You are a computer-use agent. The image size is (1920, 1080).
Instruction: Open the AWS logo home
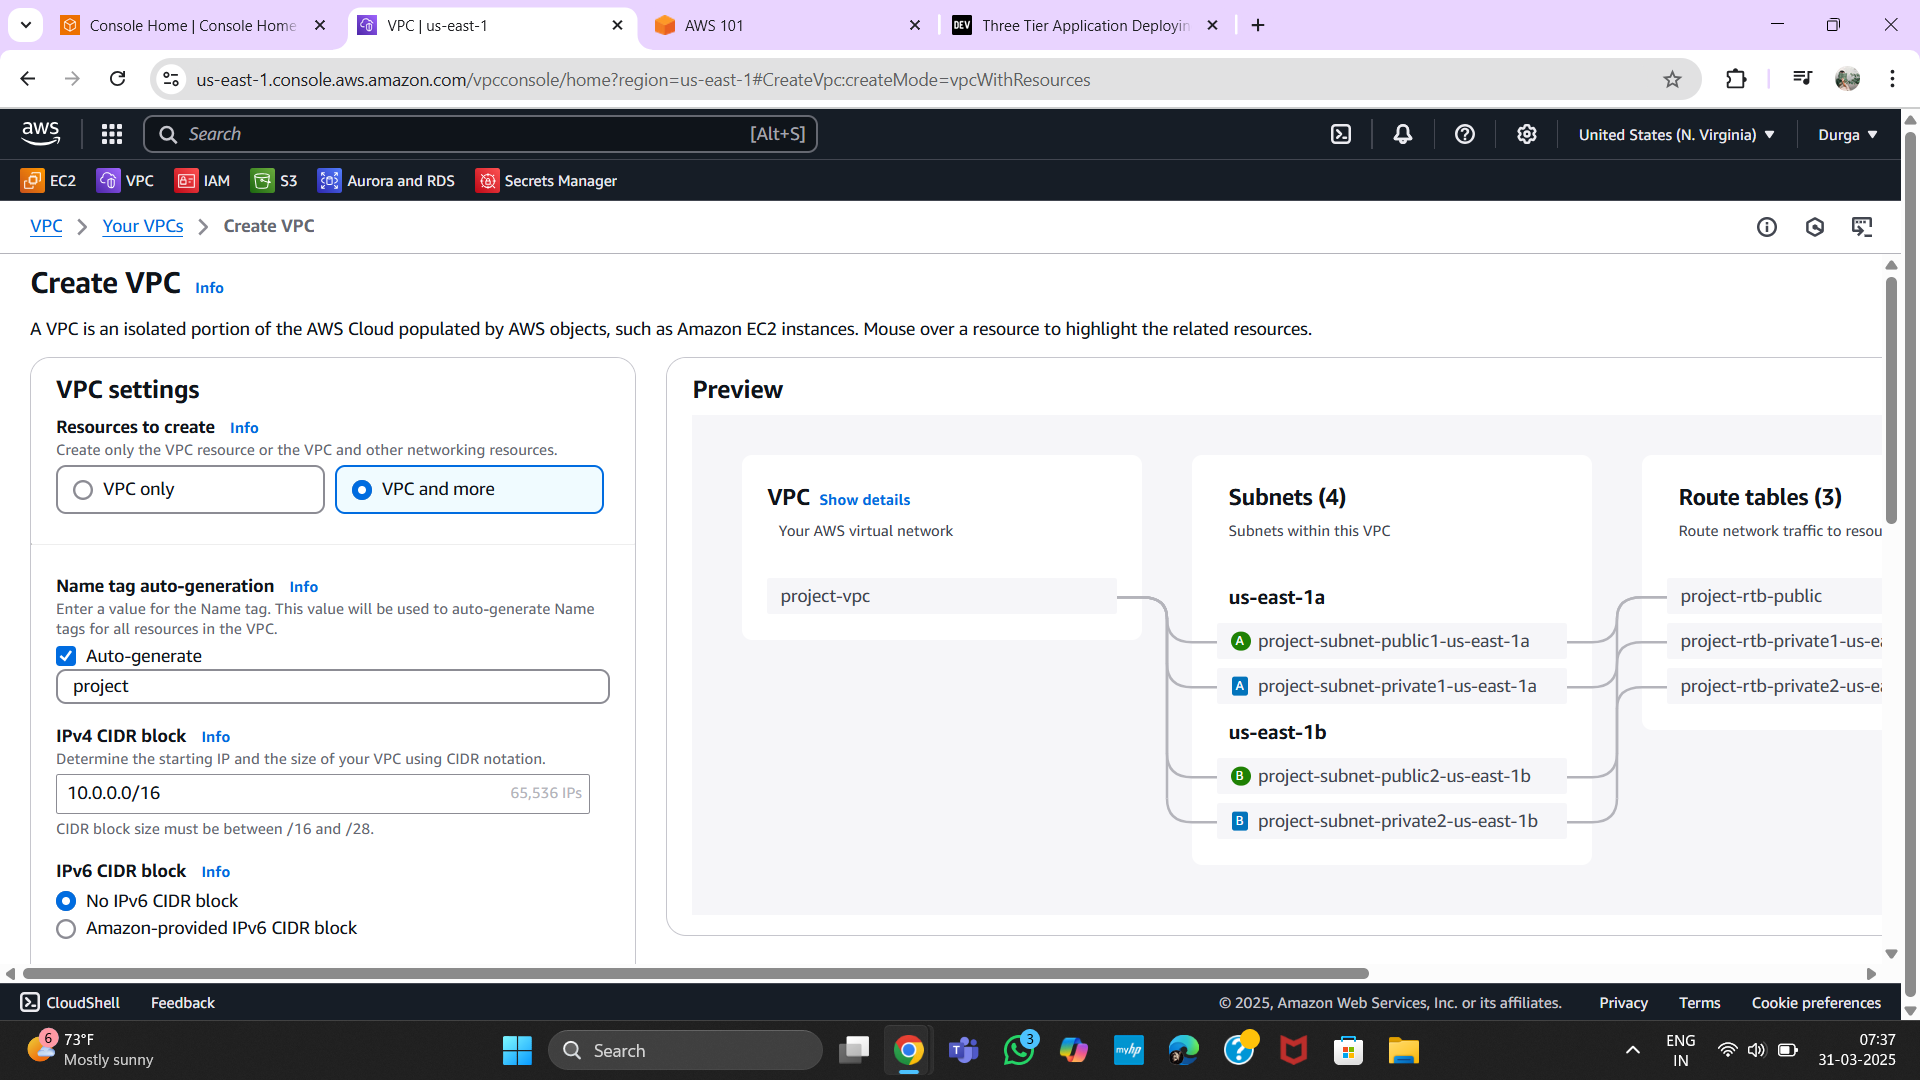tap(40, 133)
